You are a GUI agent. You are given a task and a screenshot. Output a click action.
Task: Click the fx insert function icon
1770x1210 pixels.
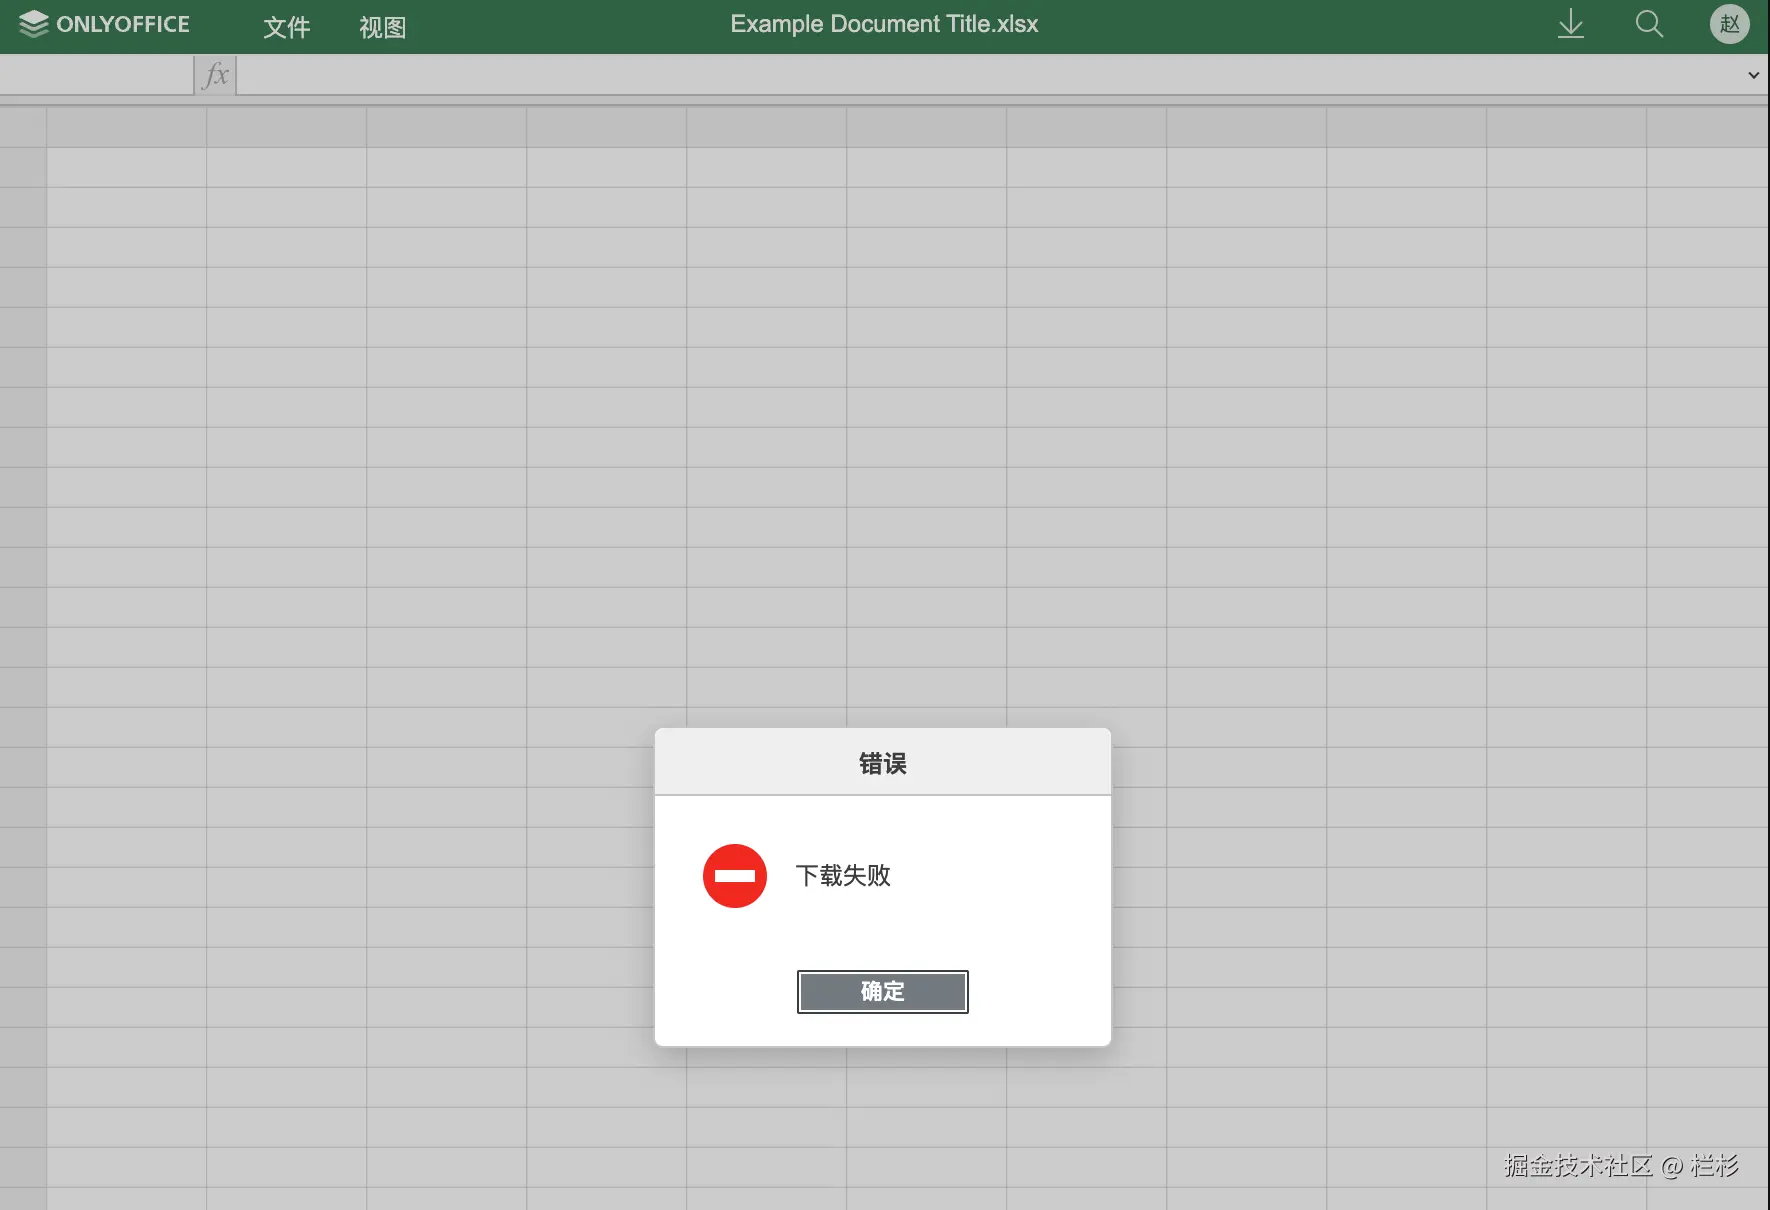pos(216,75)
